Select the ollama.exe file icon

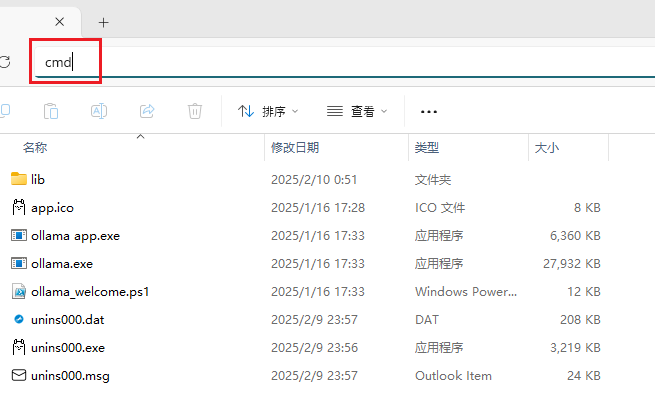tap(19, 264)
